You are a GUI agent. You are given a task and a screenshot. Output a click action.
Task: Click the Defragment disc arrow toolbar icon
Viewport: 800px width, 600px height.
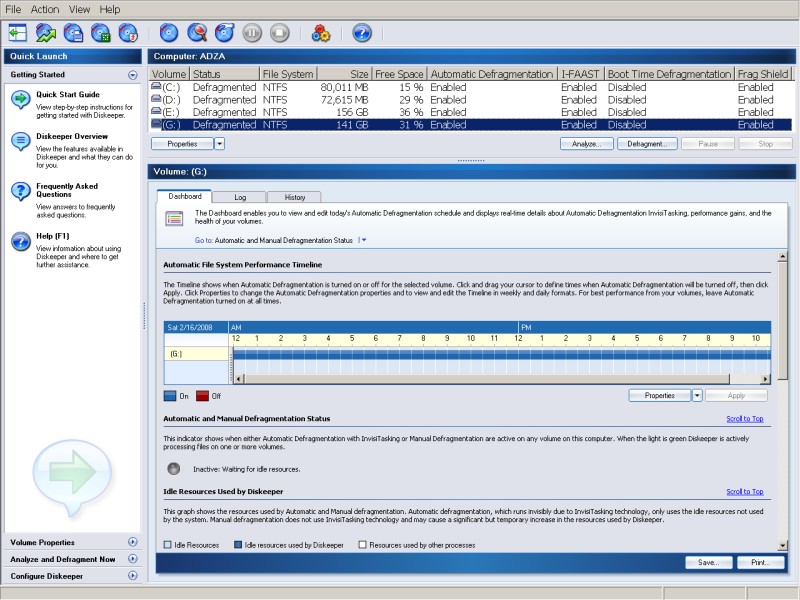[224, 33]
